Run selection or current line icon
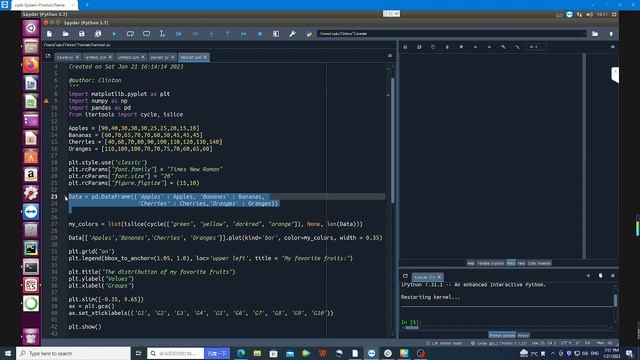 point(162,34)
